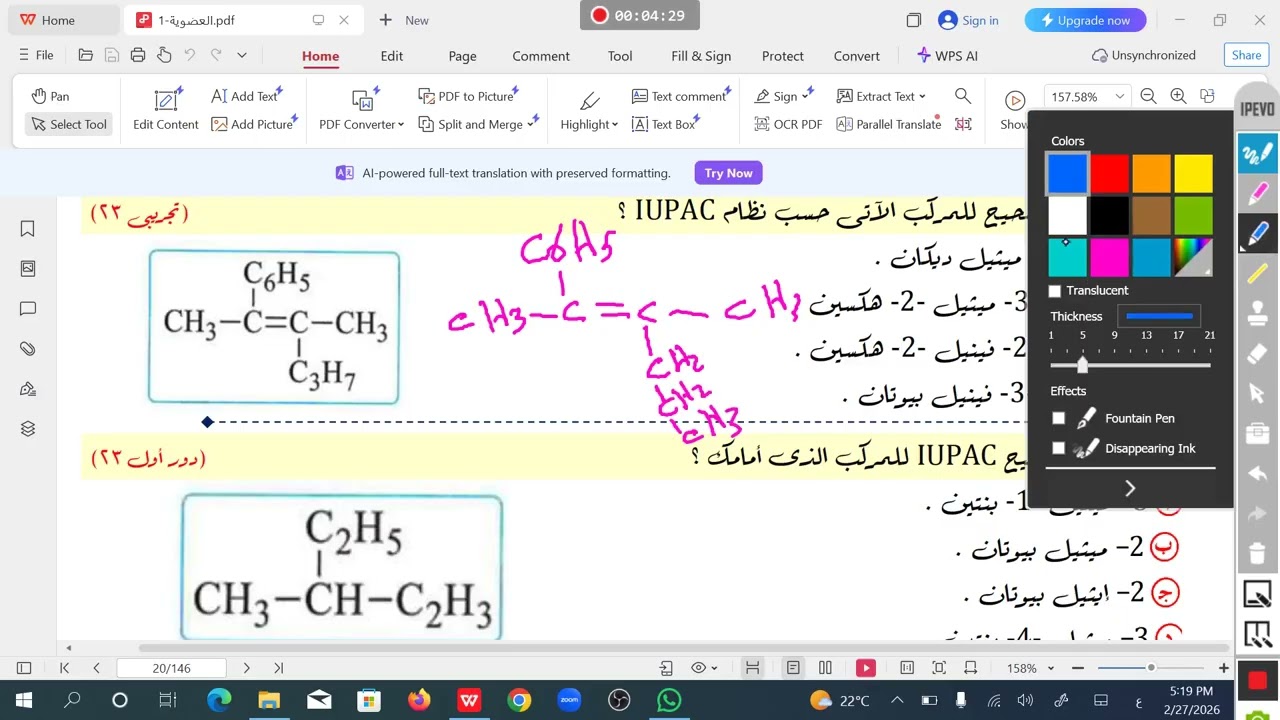Click the Edit Content tool
1280x720 pixels.
click(166, 110)
